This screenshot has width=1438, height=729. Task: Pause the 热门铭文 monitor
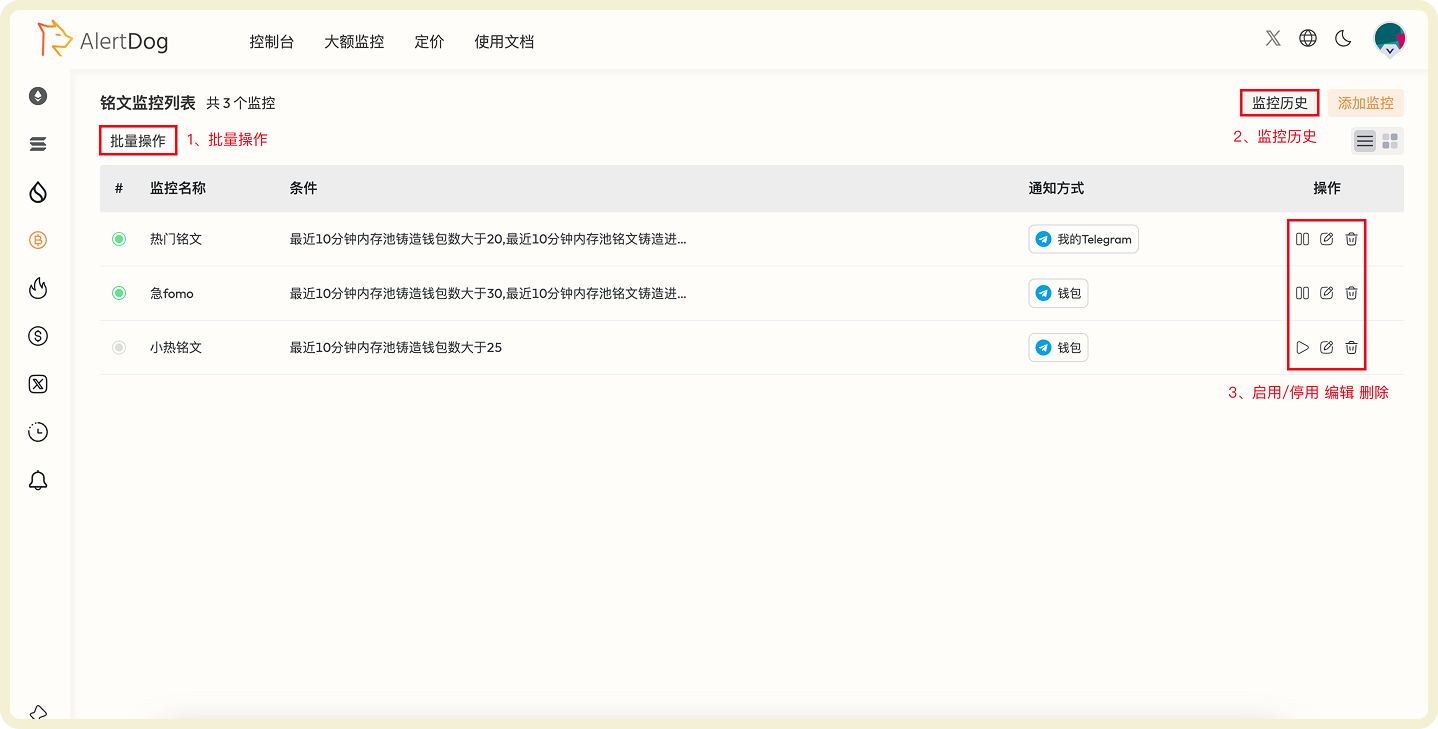[1302, 238]
